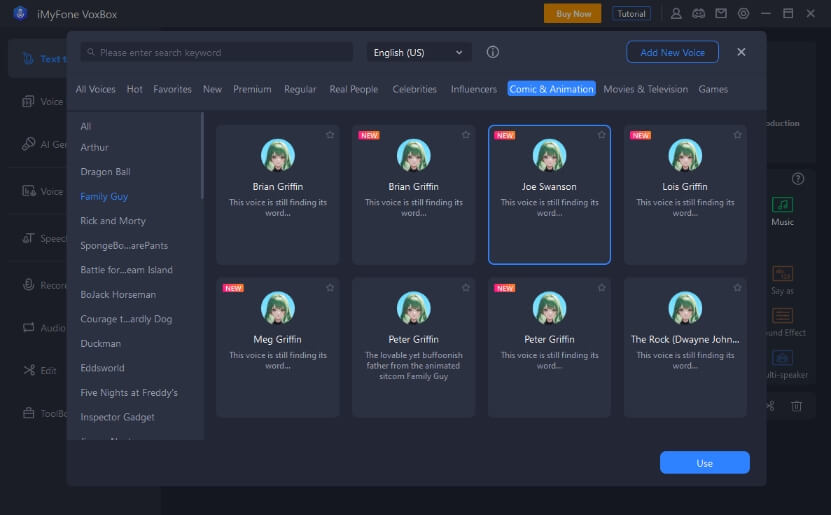Select Duckman category
Screen dimensions: 831x515
pos(100,343)
